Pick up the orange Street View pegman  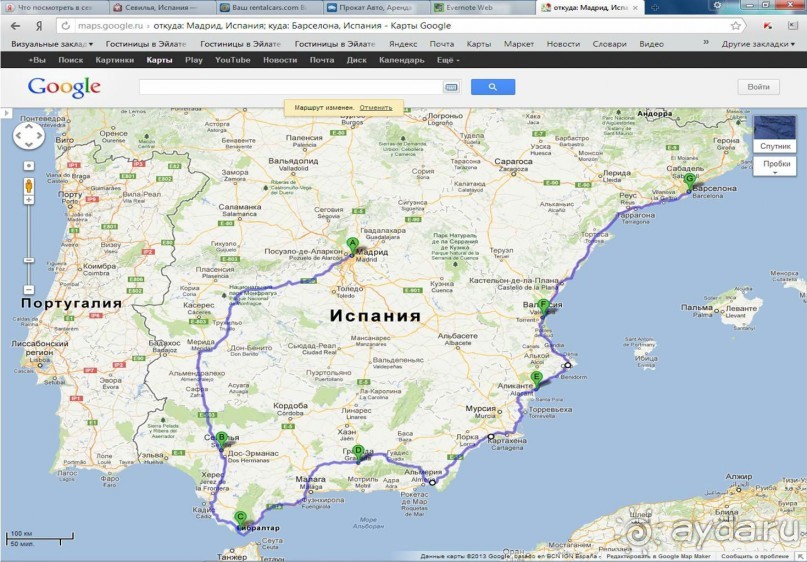28,186
